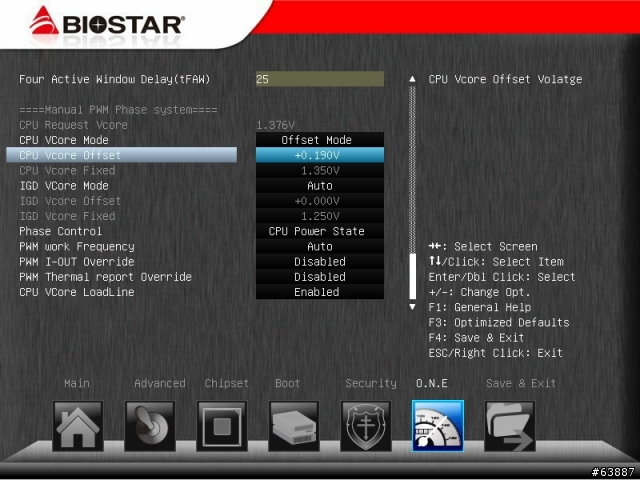Screen dimensions: 640x480
Task: Select the PWM I-OUT Override label
Action: (x=77, y=262)
